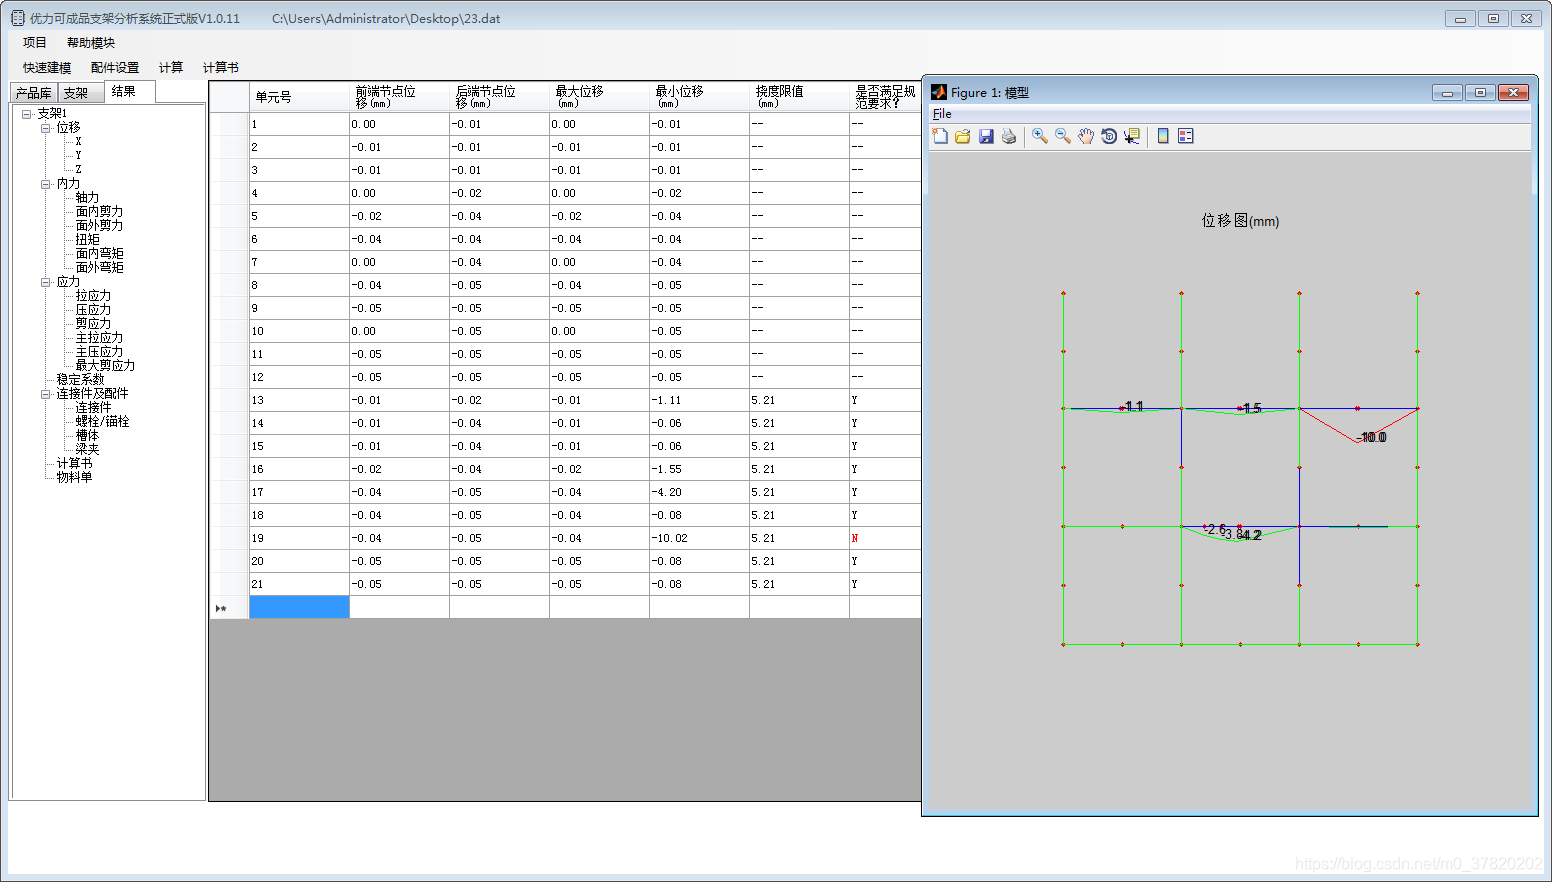Click the highlighted blue new-row cell
1552x882 pixels.
point(299,607)
